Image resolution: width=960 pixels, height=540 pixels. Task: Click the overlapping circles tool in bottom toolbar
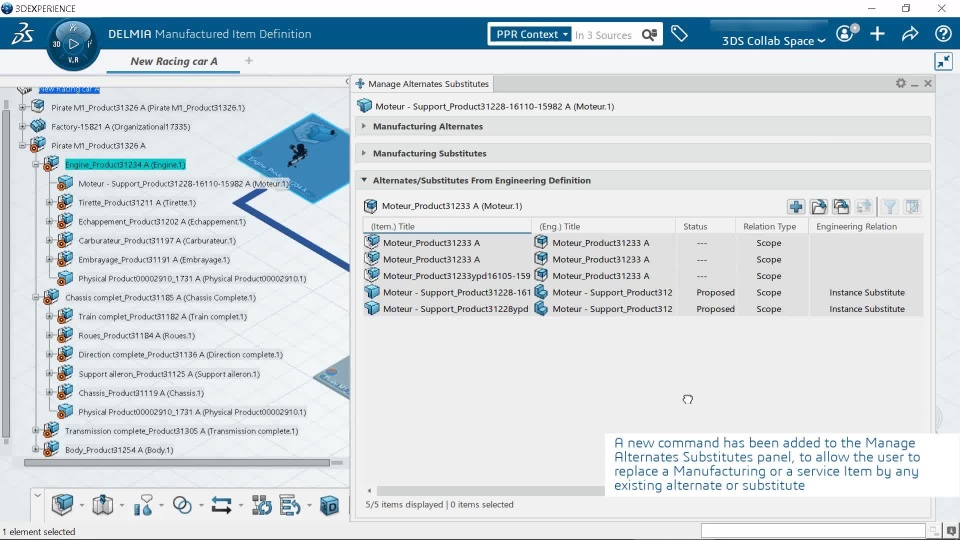[182, 505]
